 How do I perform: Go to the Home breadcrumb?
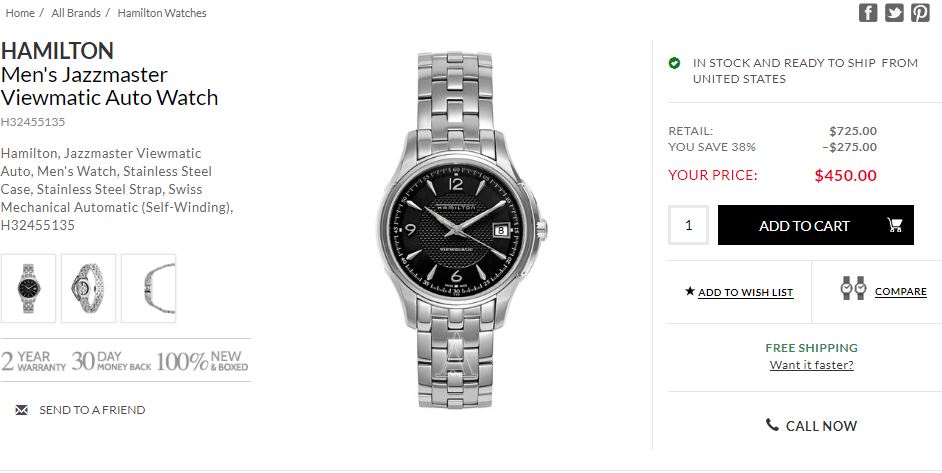pyautogui.click(x=20, y=13)
